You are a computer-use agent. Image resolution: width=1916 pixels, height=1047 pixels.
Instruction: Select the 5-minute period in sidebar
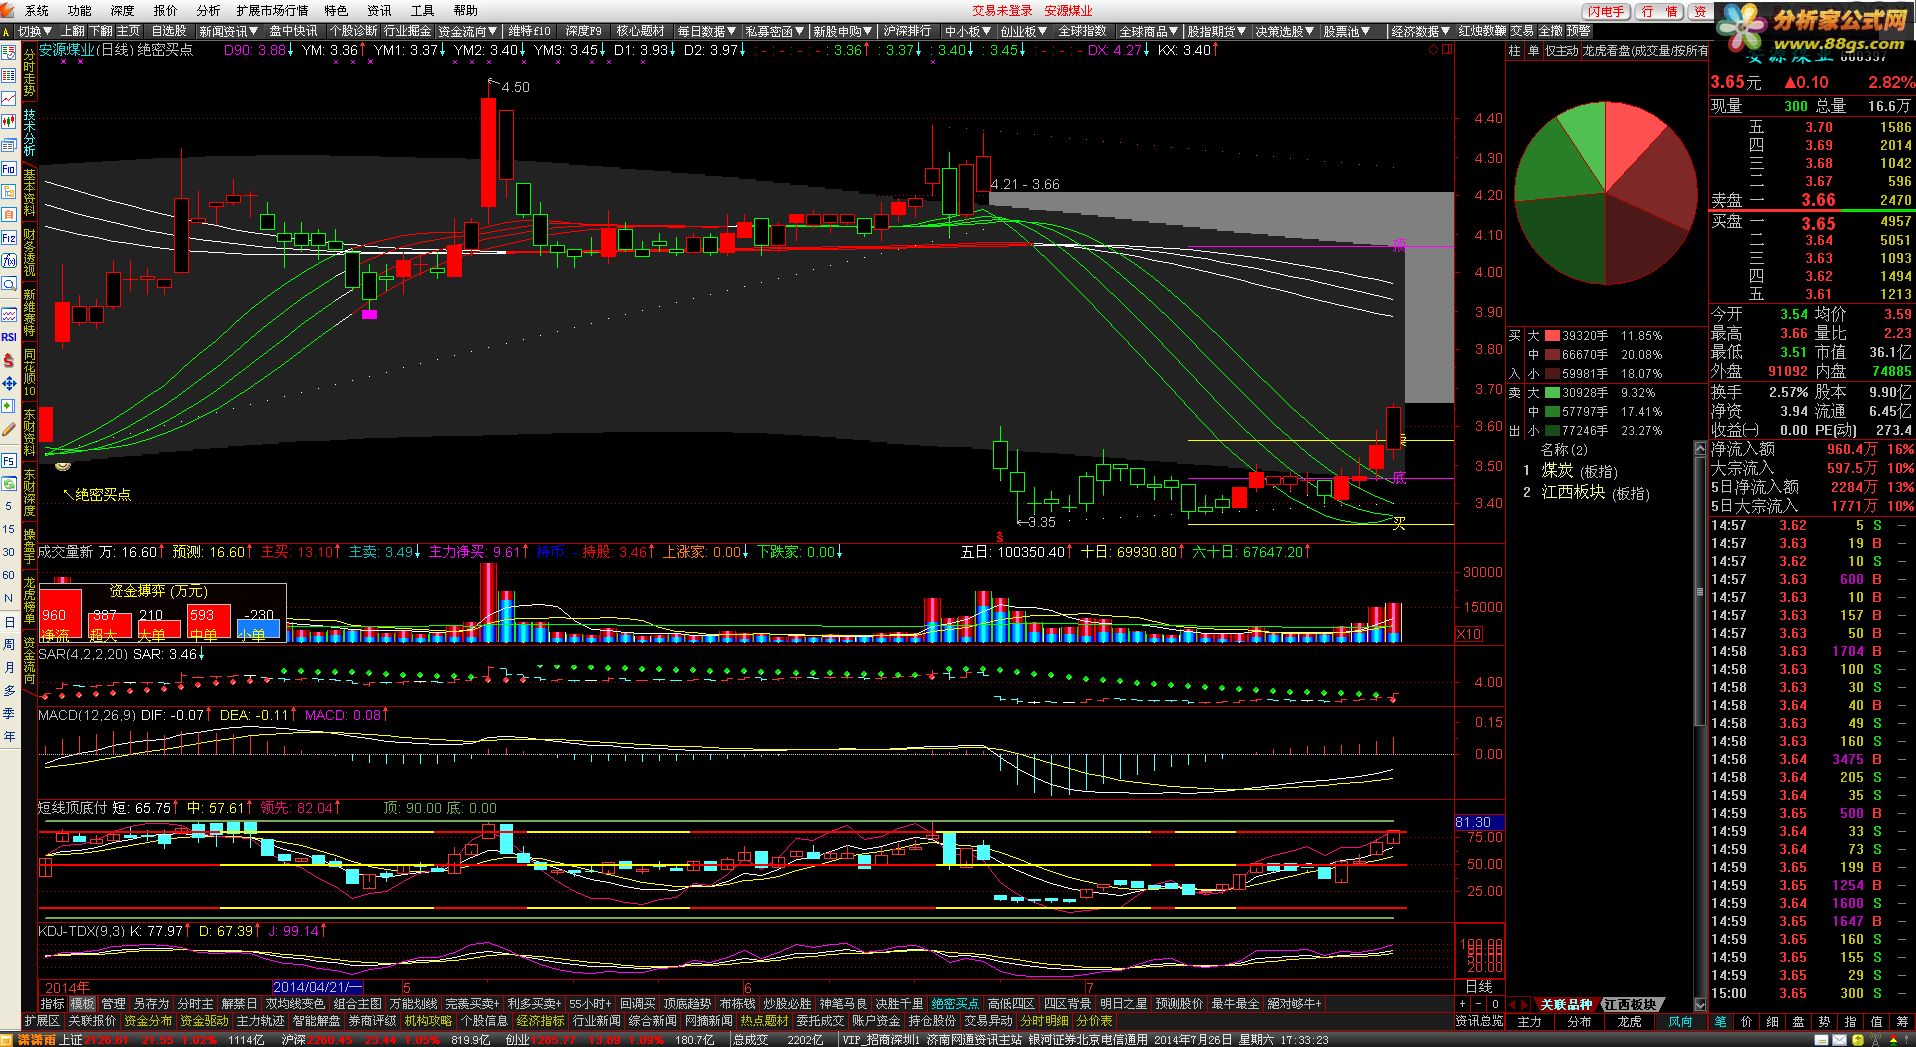click(9, 506)
